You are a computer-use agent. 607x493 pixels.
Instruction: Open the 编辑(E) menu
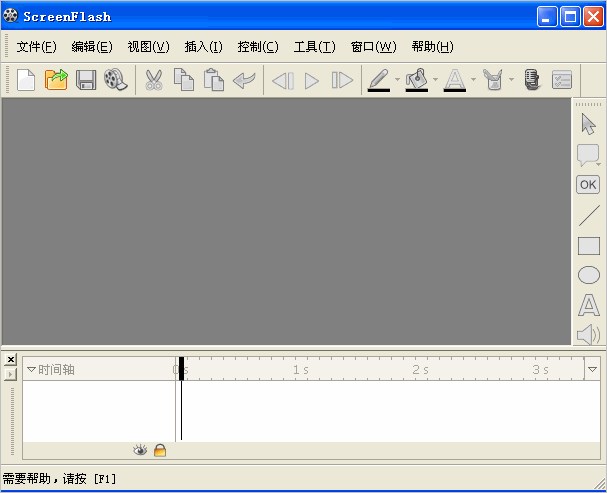point(92,47)
